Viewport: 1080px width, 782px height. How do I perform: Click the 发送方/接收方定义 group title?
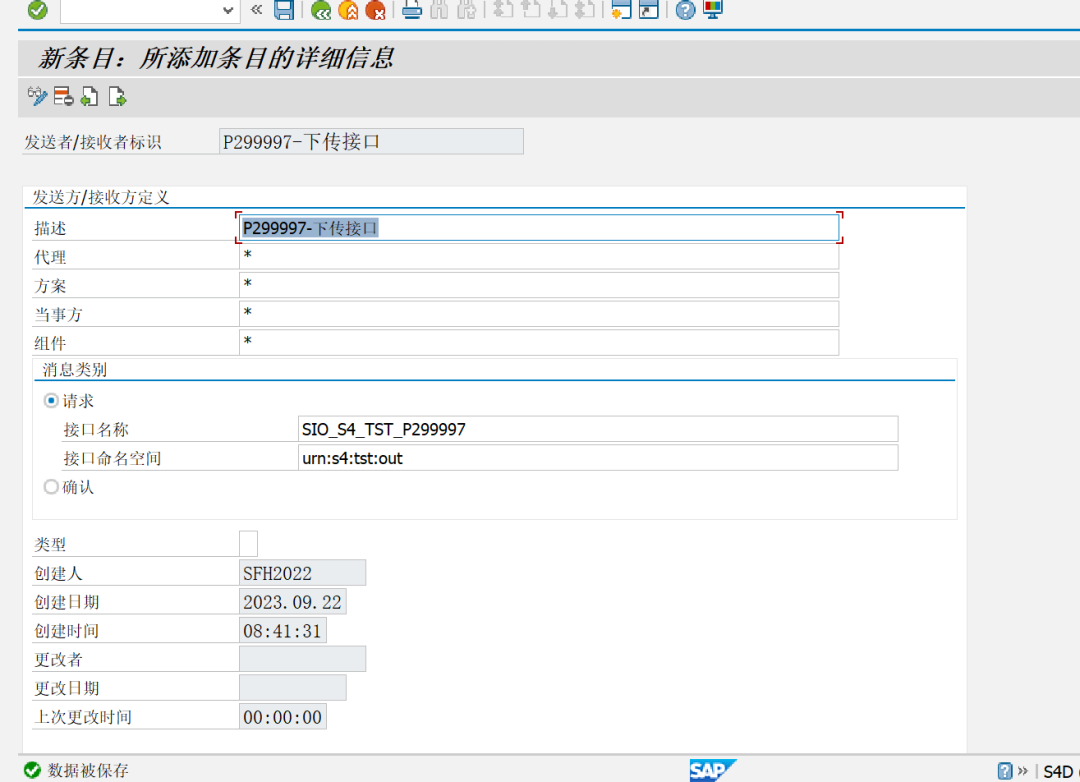101,198
